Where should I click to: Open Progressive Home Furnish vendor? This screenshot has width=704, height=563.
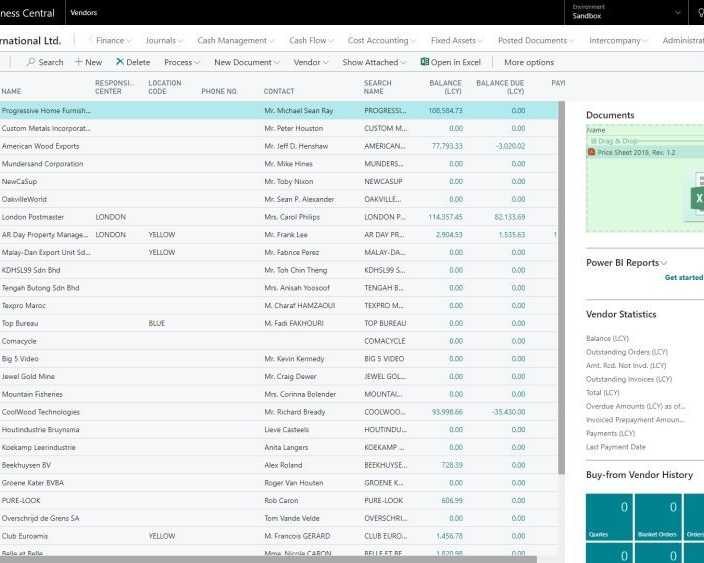[46, 110]
